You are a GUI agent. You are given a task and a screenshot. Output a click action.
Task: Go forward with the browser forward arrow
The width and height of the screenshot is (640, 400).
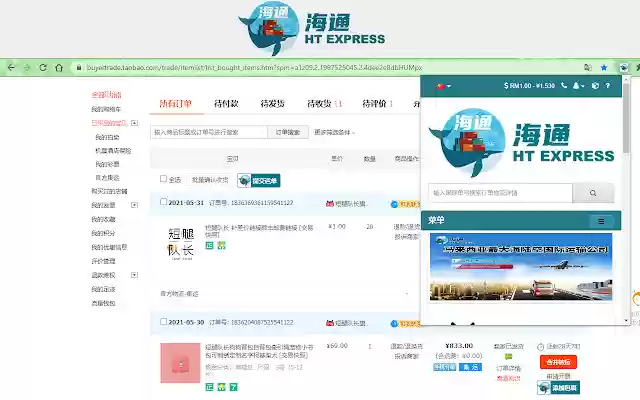[x=27, y=67]
